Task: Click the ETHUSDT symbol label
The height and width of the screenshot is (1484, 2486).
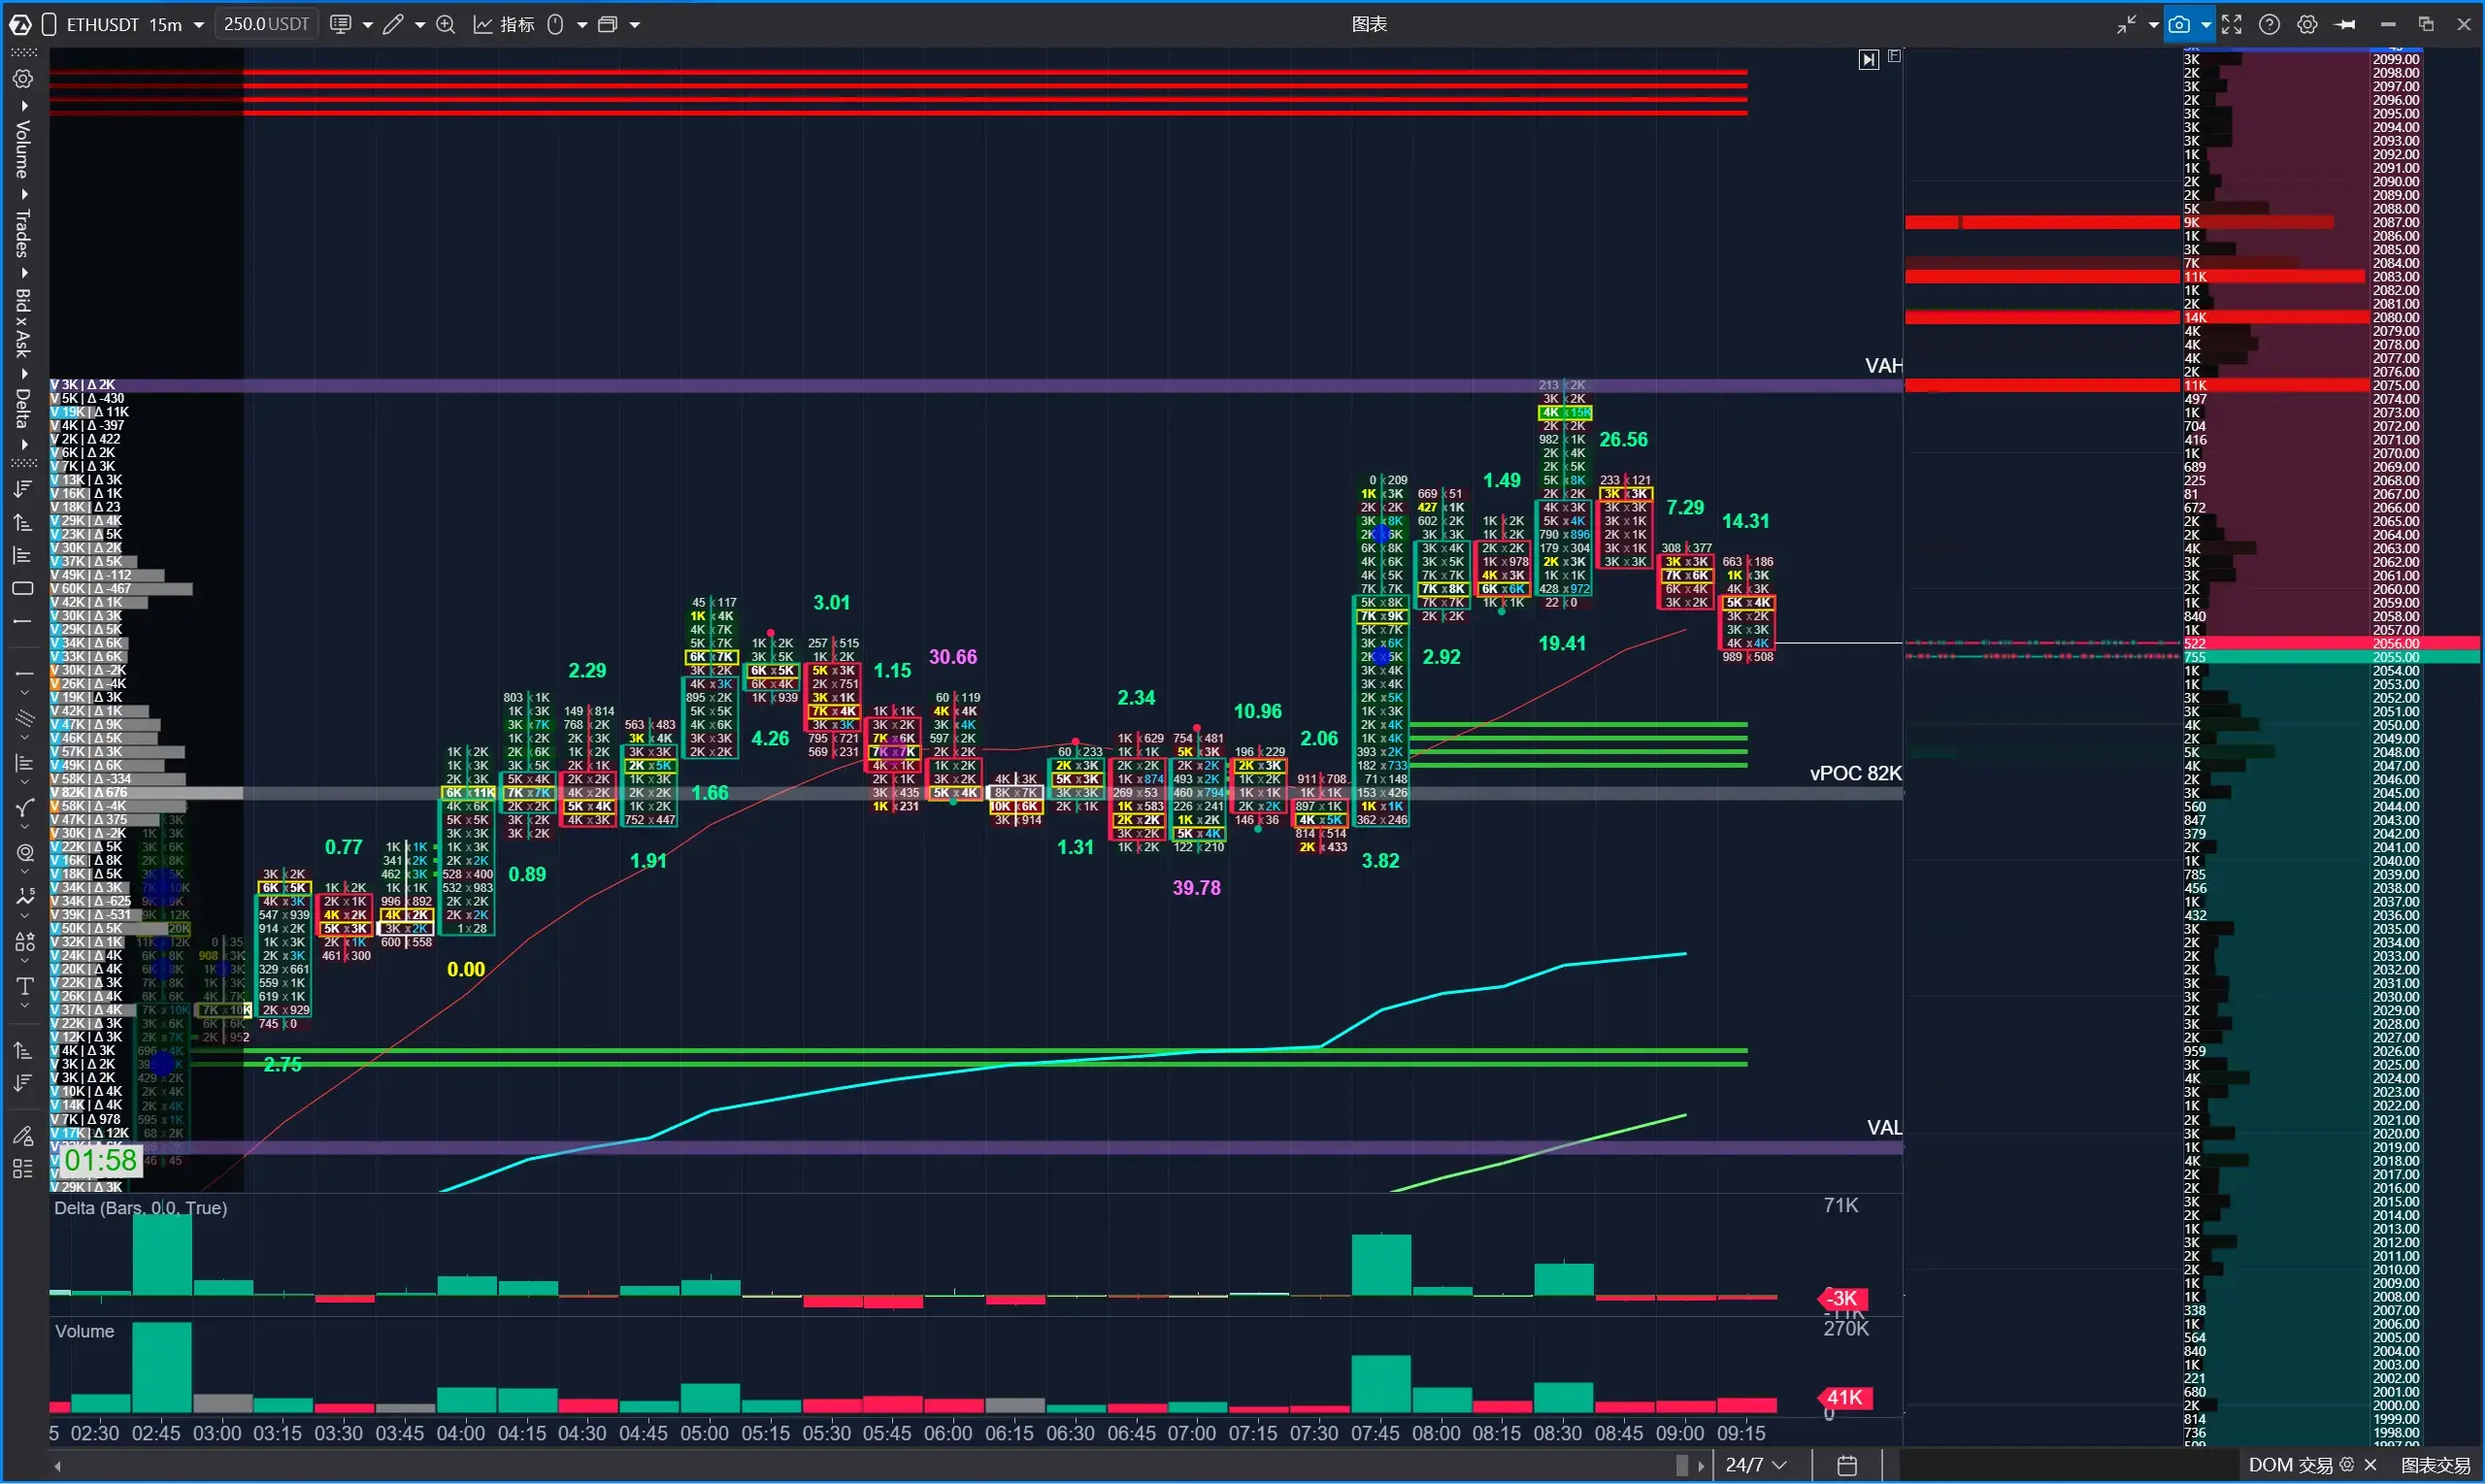Action: 102,25
